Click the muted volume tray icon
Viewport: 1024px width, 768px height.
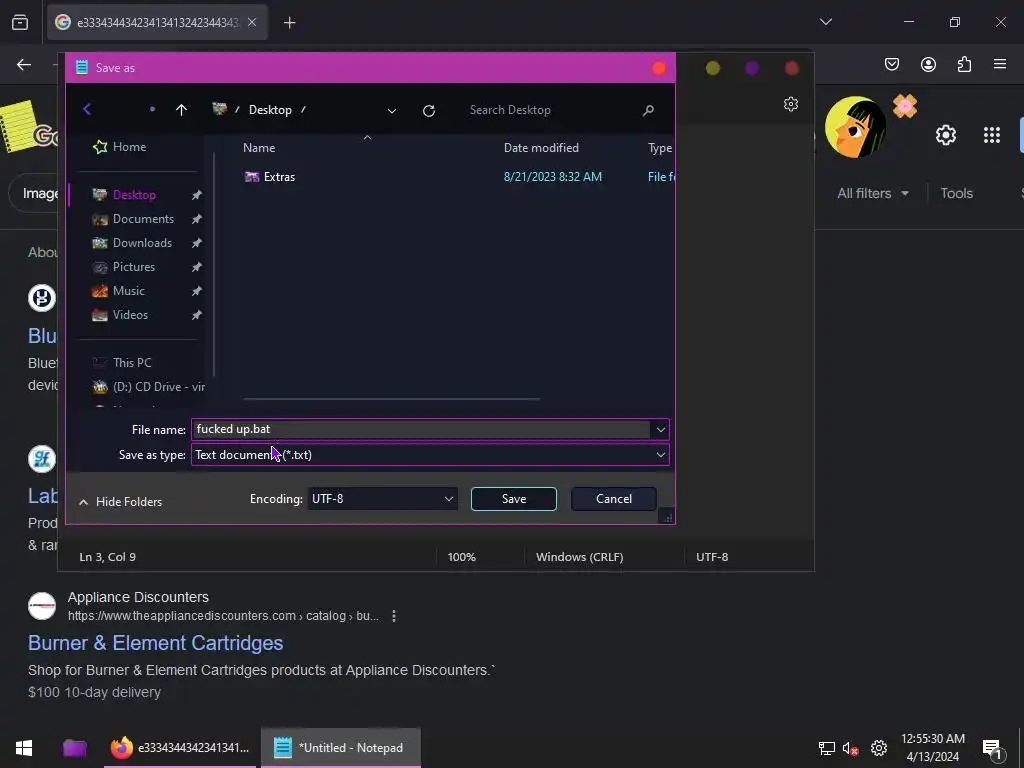[x=850, y=748]
